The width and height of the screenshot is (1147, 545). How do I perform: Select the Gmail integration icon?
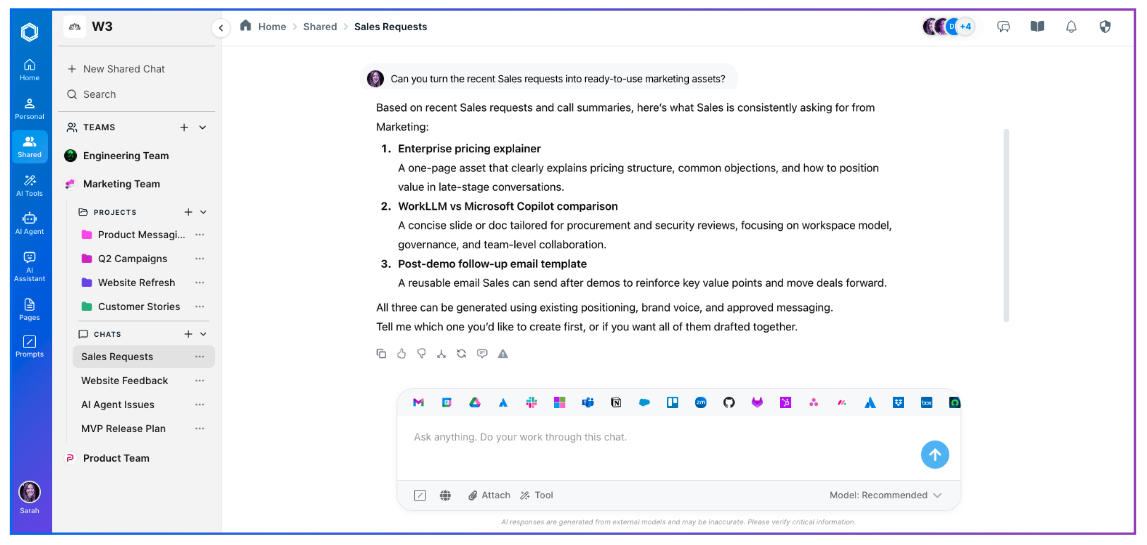[418, 402]
